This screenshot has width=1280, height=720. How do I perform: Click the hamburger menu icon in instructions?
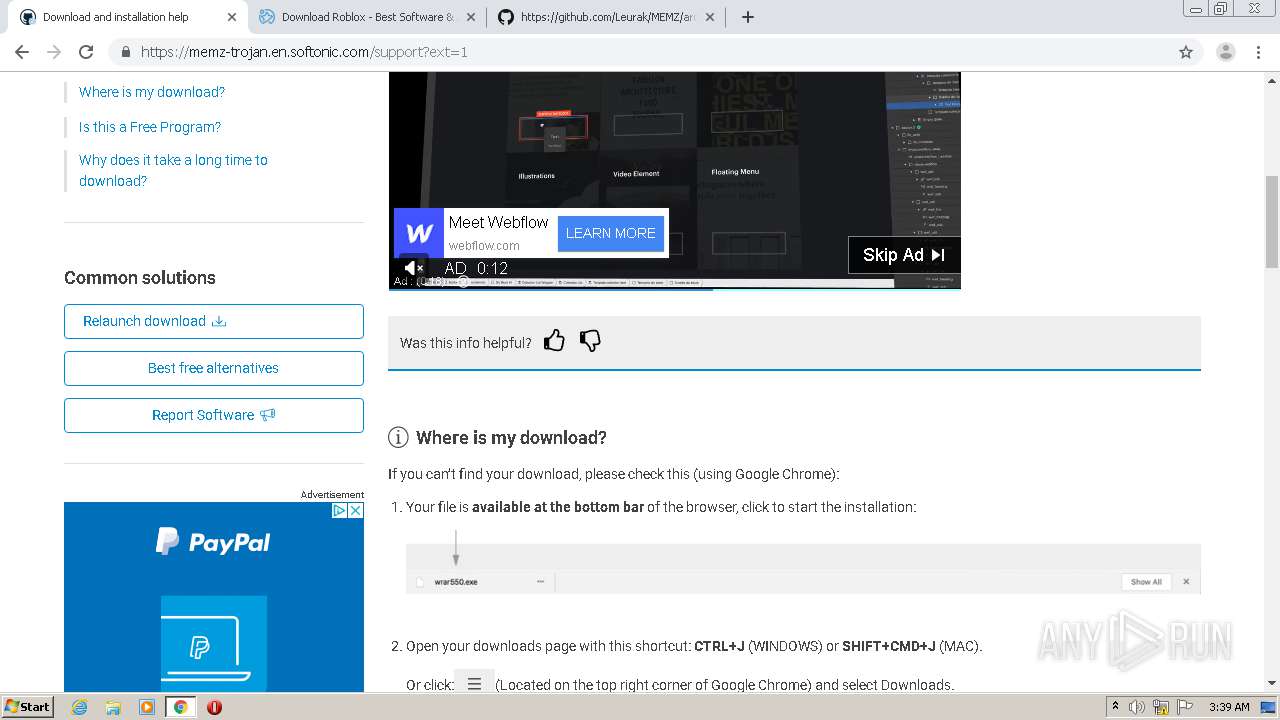(x=474, y=684)
